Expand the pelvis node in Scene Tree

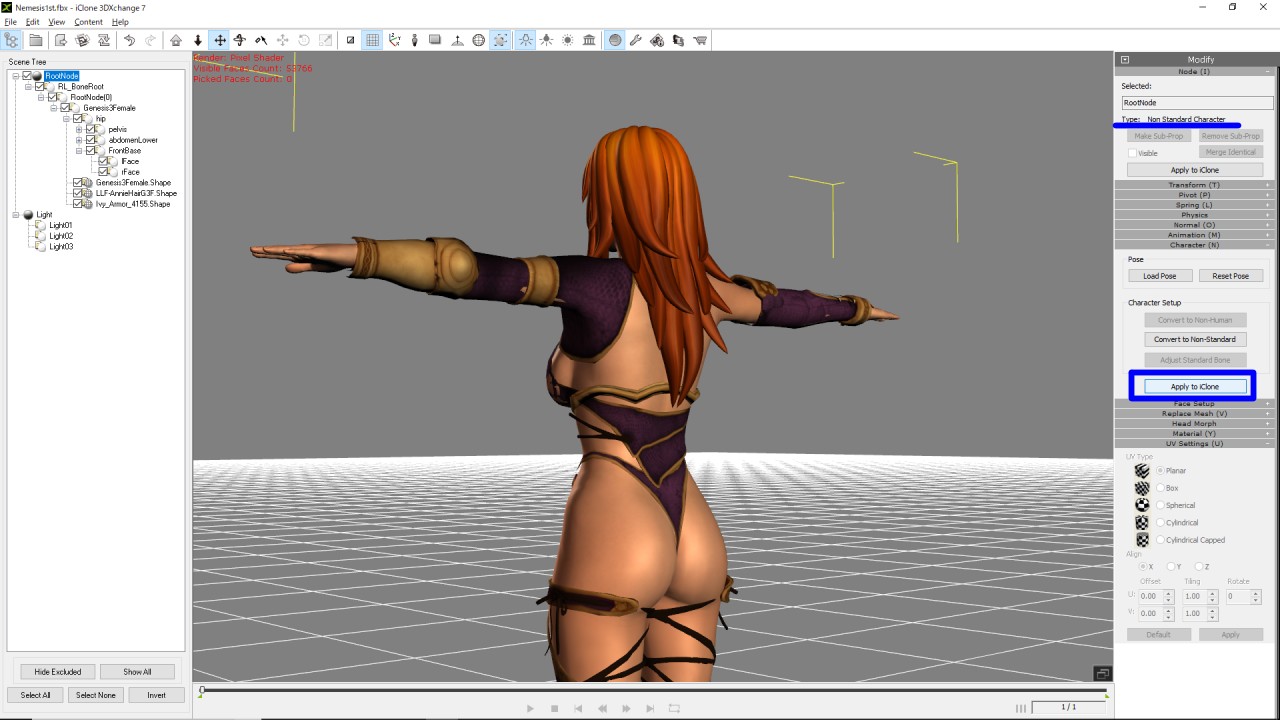click(x=79, y=129)
